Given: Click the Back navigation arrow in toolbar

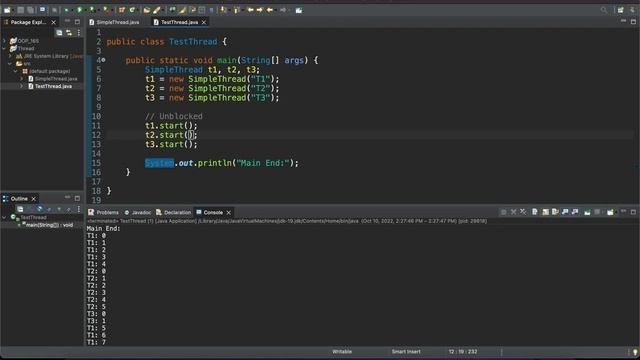Looking at the screenshot, I should (x=269, y=10).
